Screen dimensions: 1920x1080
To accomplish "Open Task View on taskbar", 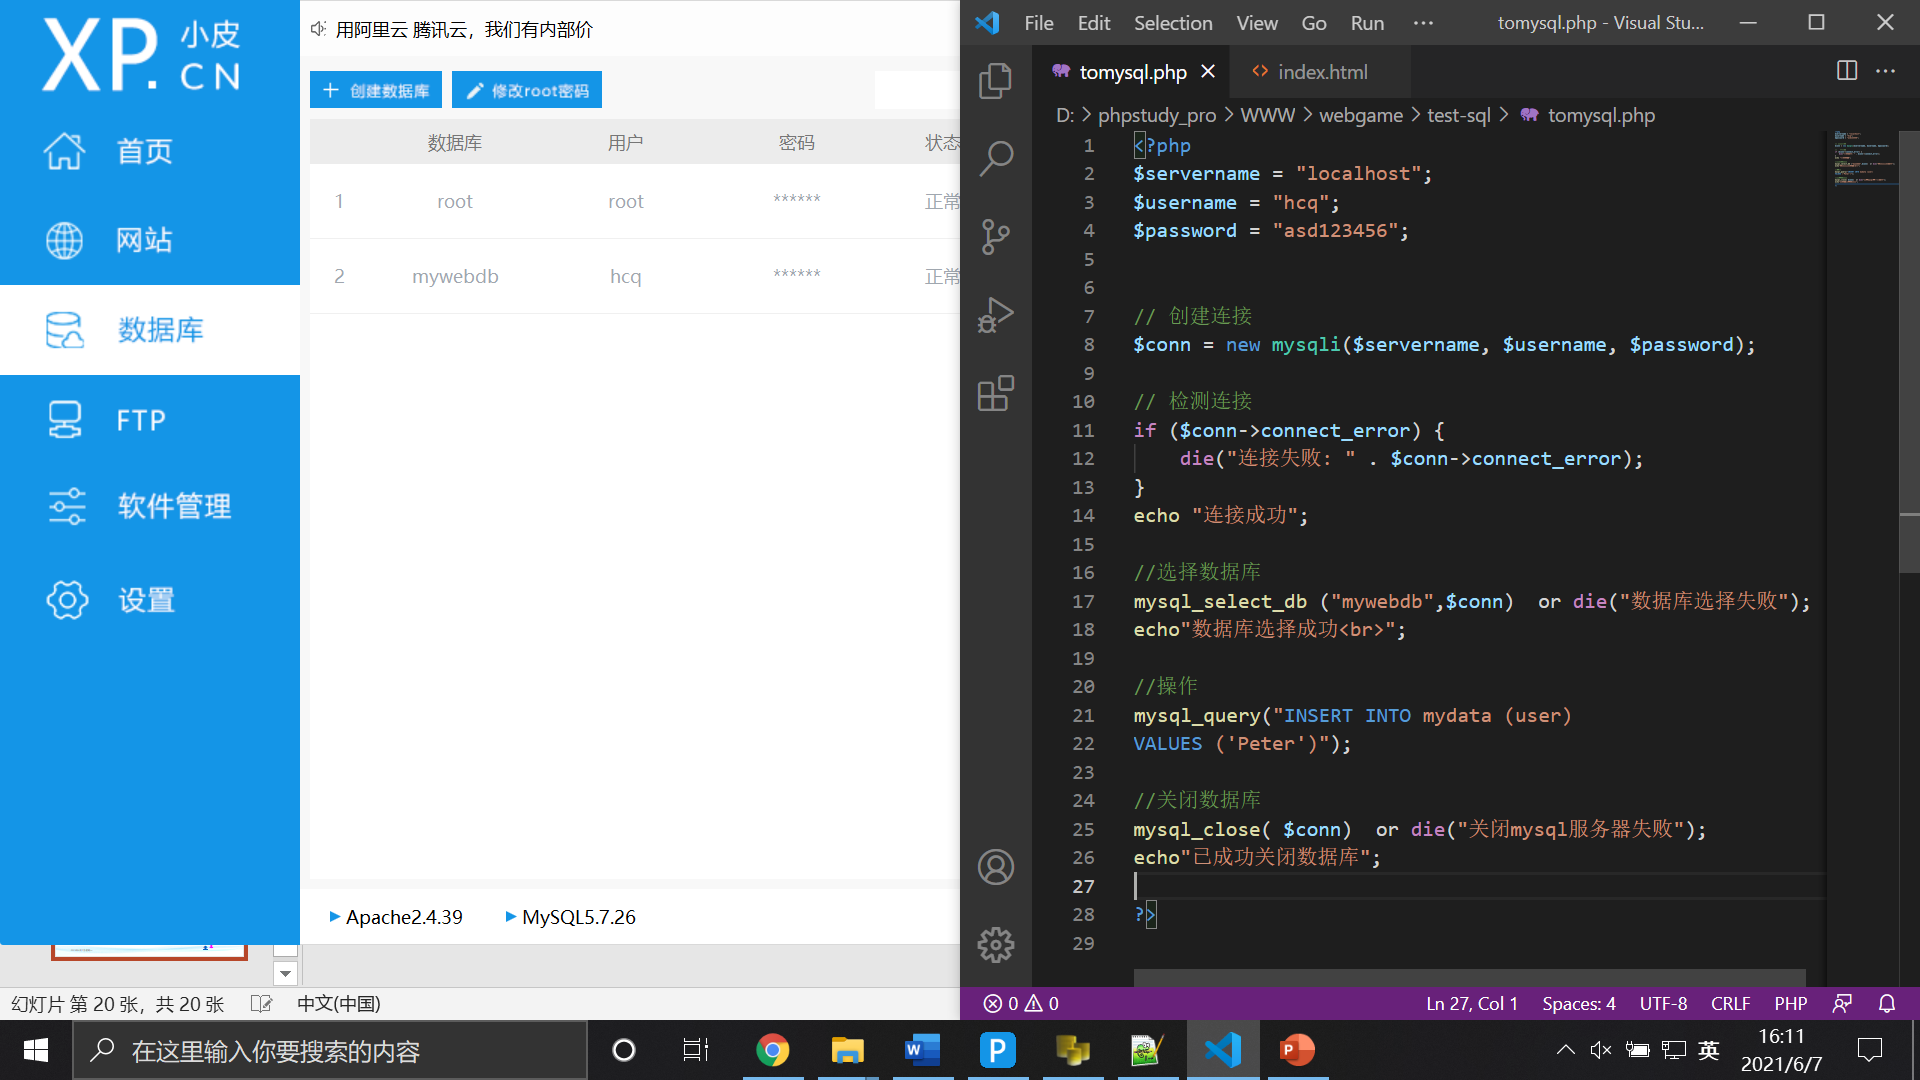I will (x=696, y=1050).
